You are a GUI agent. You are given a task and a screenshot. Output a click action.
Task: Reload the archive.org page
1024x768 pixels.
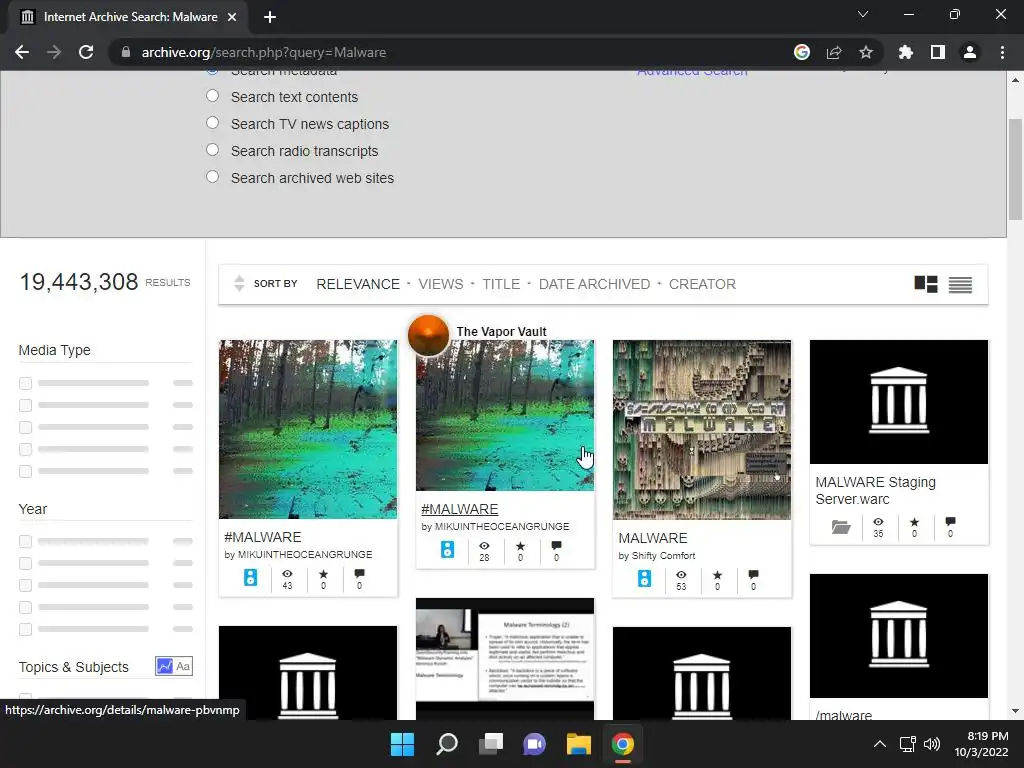[86, 52]
